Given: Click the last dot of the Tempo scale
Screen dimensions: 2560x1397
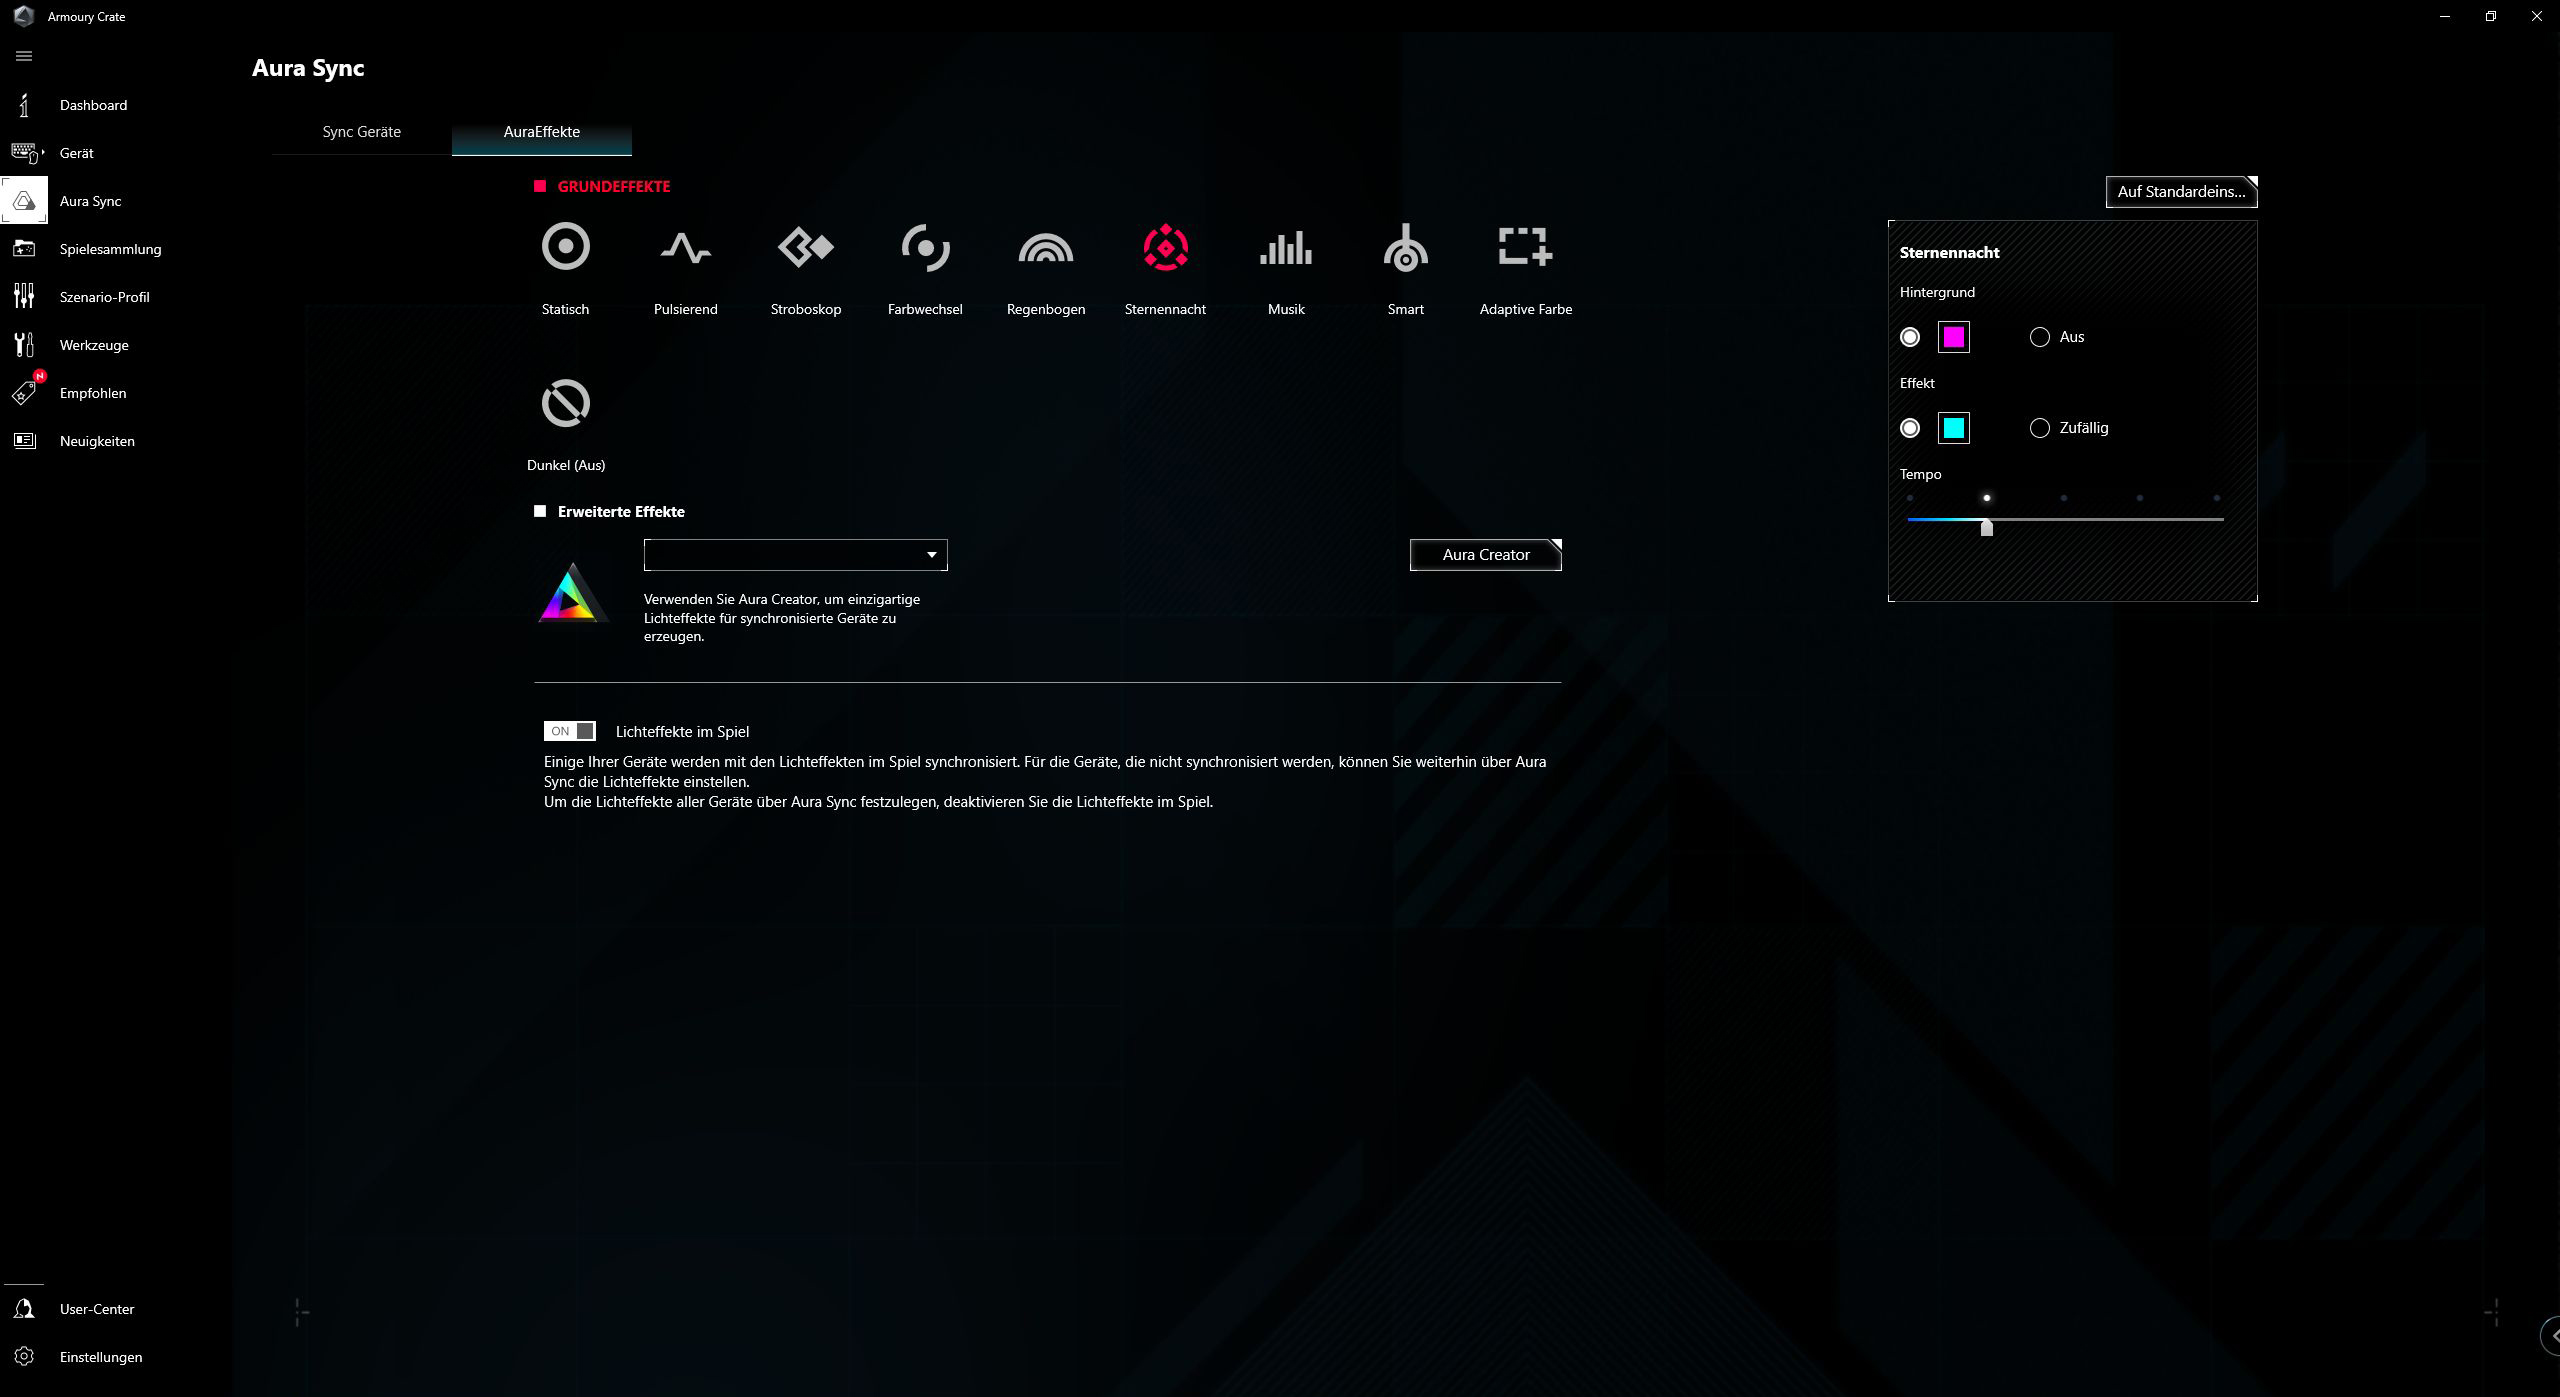Looking at the screenshot, I should (2217, 498).
